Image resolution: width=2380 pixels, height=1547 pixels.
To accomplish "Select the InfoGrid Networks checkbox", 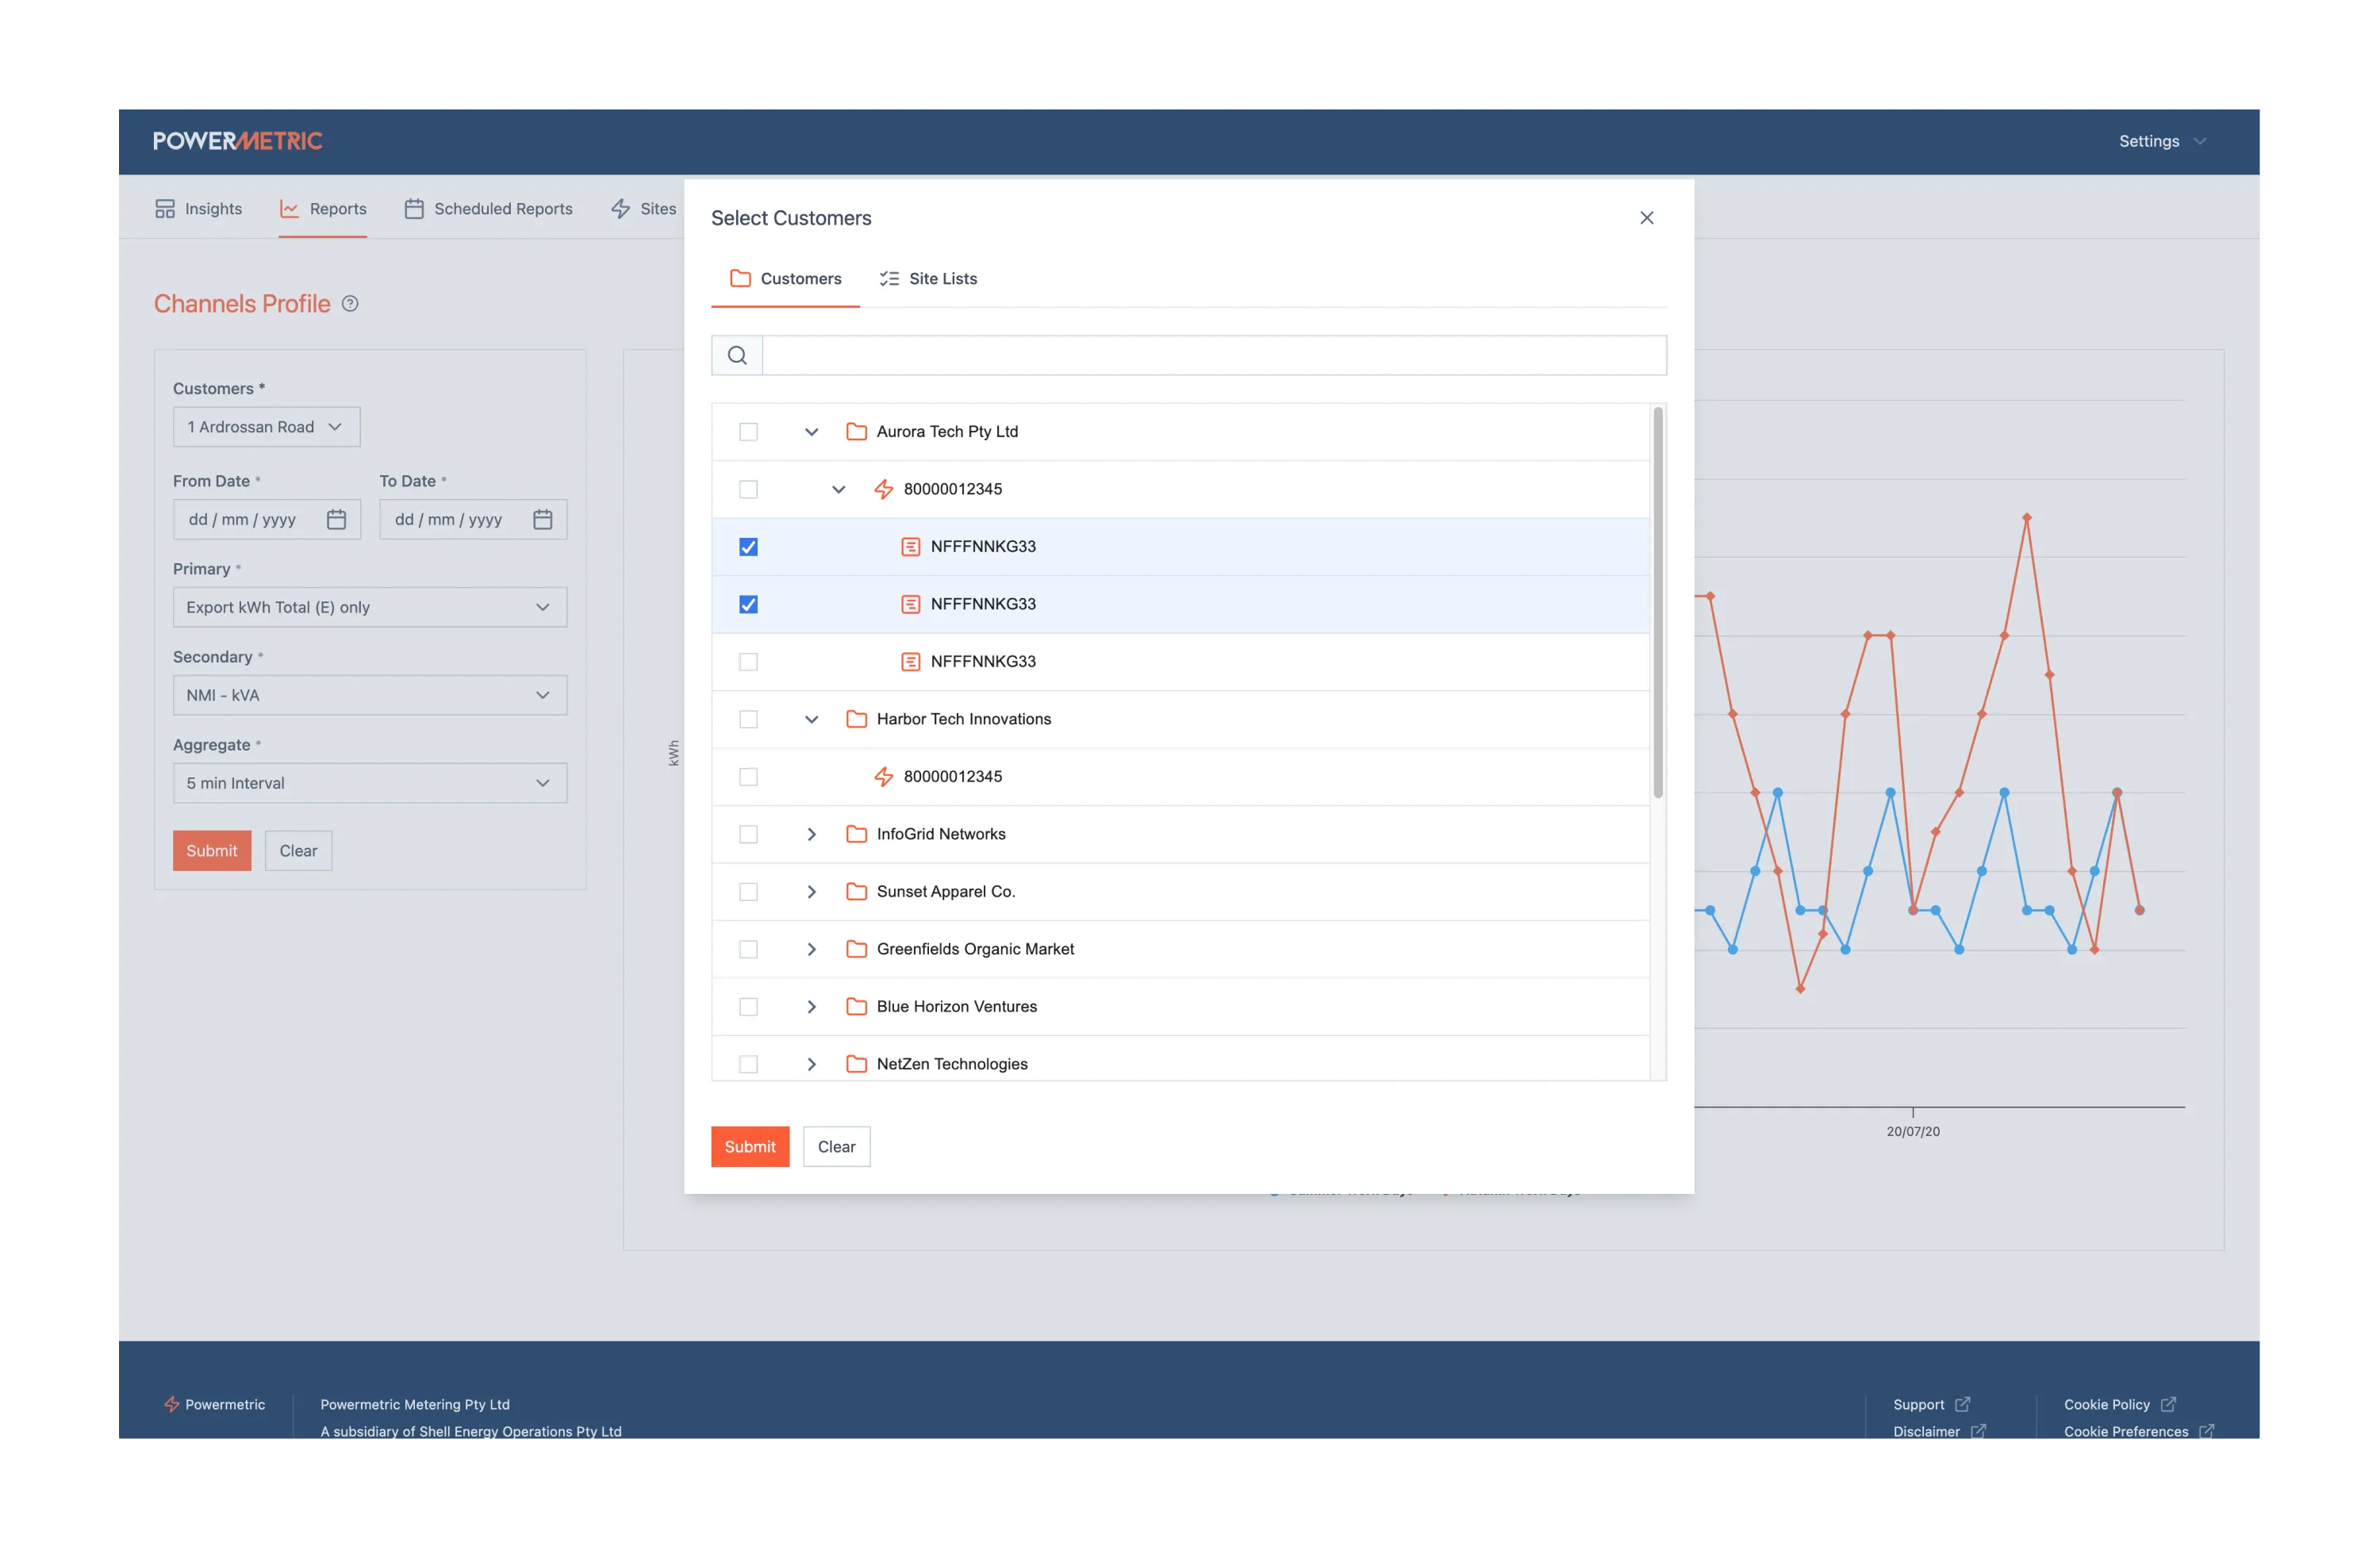I will click(748, 834).
